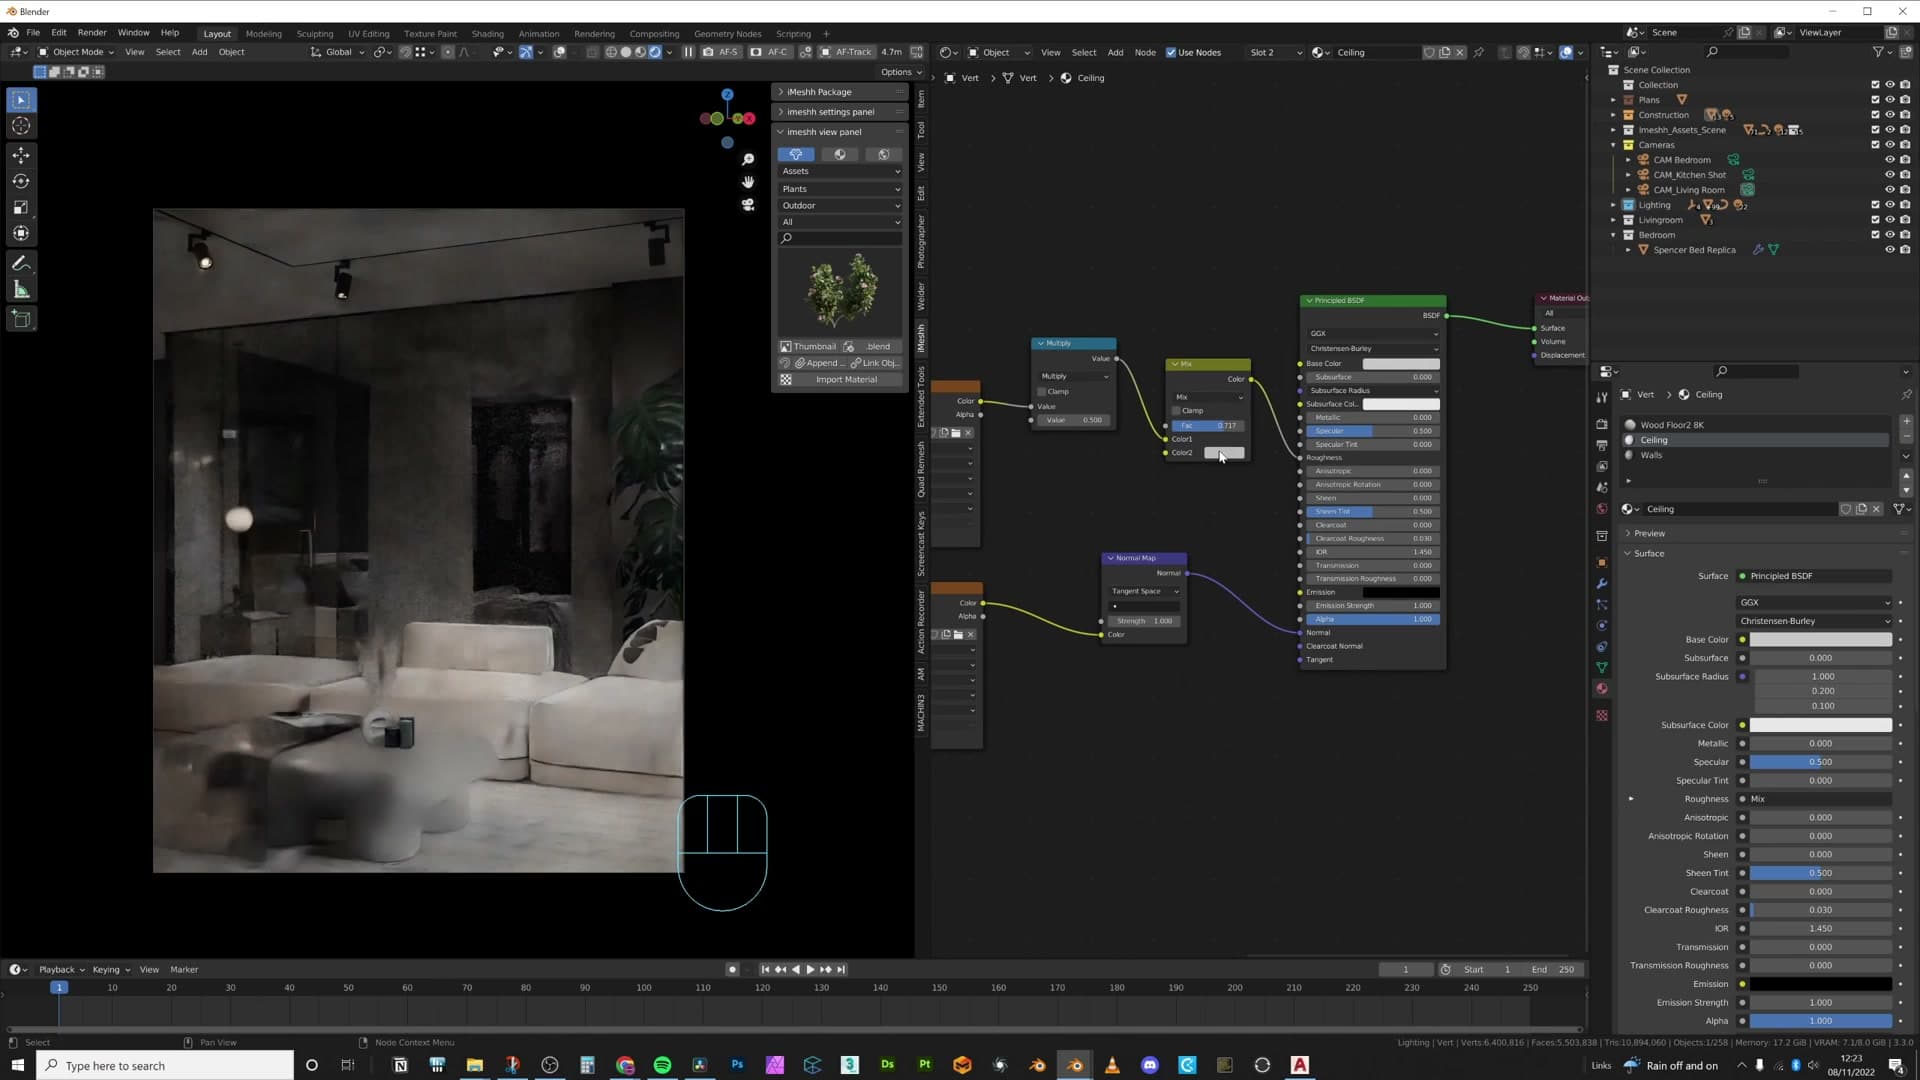Add a material slot with the plus icon
This screenshot has width=1920, height=1080.
click(x=1906, y=421)
